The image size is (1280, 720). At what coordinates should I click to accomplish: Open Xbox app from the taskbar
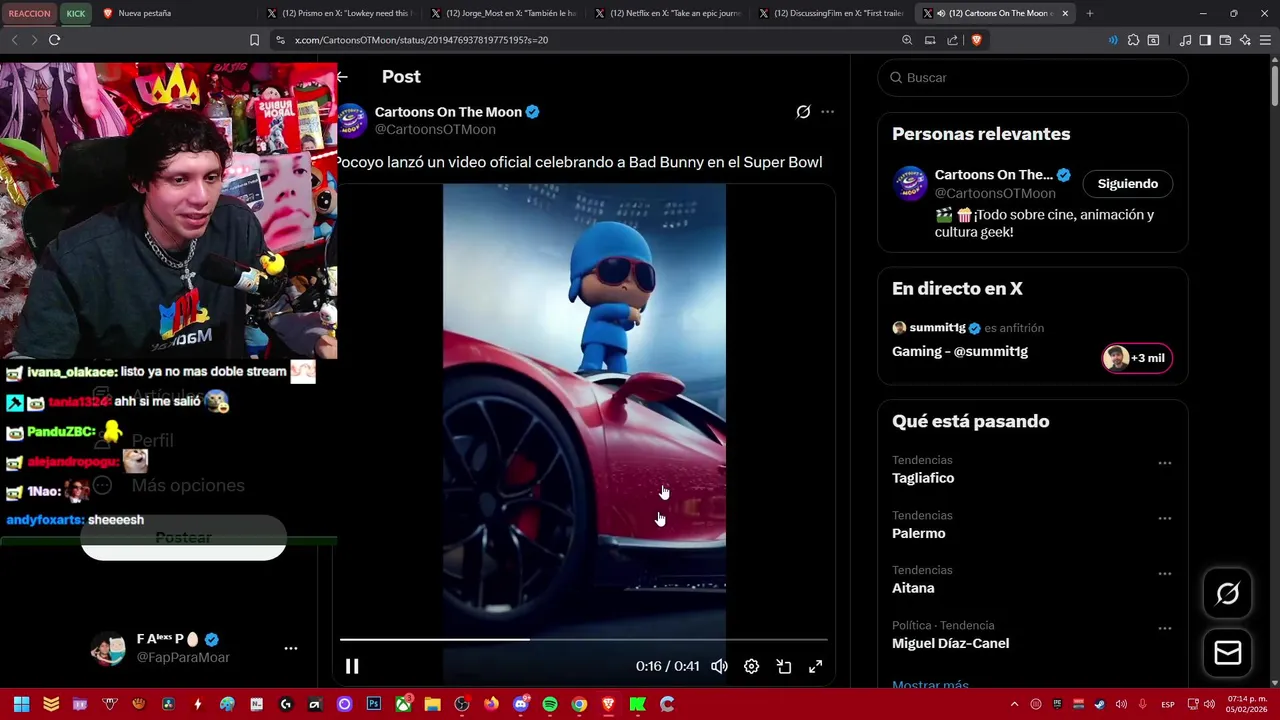click(x=403, y=704)
